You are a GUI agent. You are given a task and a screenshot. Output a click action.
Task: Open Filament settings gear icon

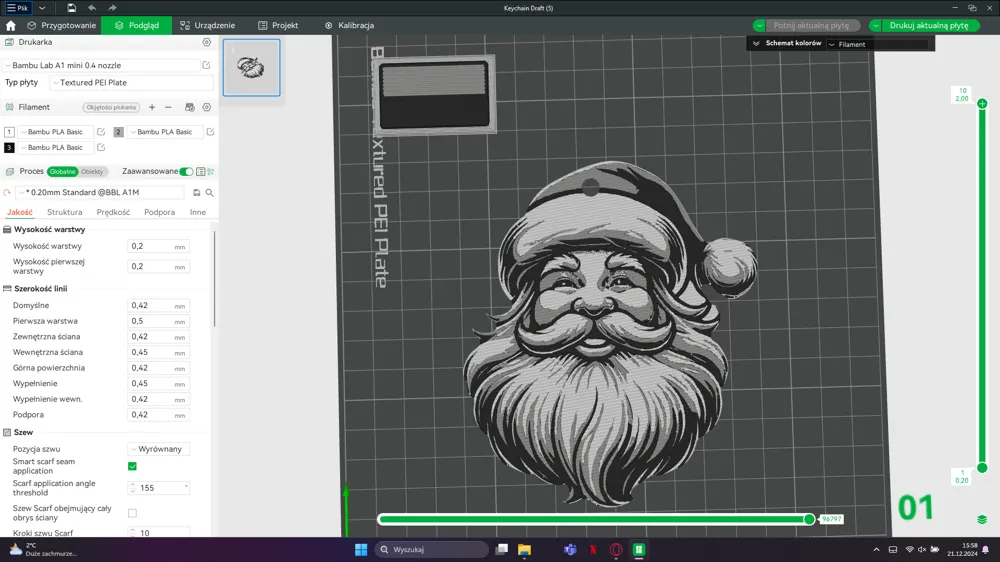tap(207, 107)
